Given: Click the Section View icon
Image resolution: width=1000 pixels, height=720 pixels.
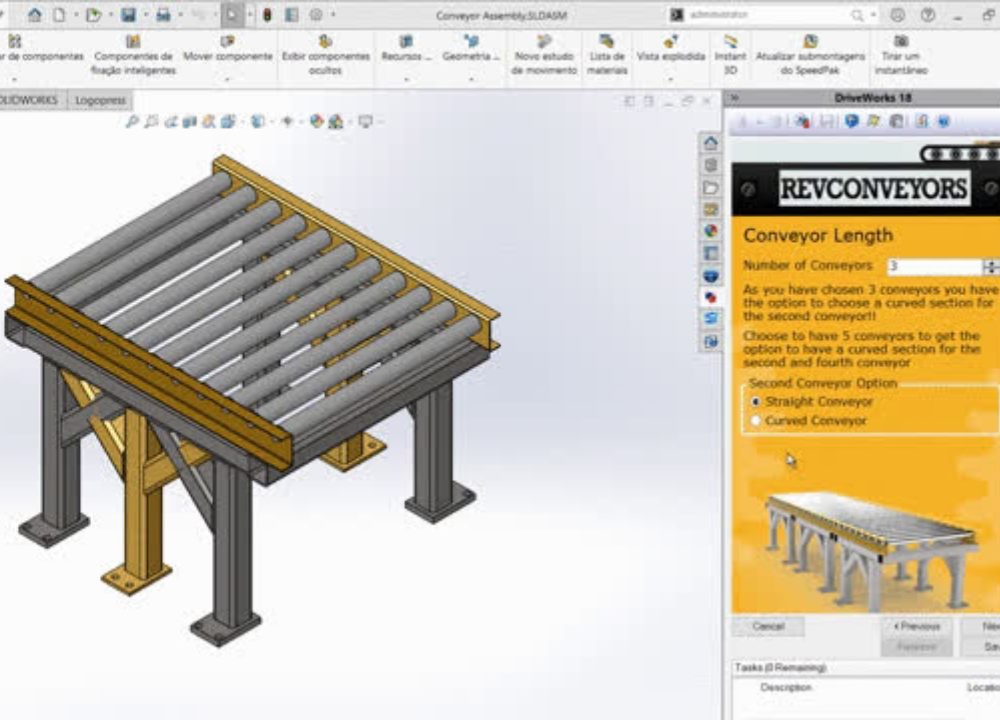Looking at the screenshot, I should pos(189,121).
